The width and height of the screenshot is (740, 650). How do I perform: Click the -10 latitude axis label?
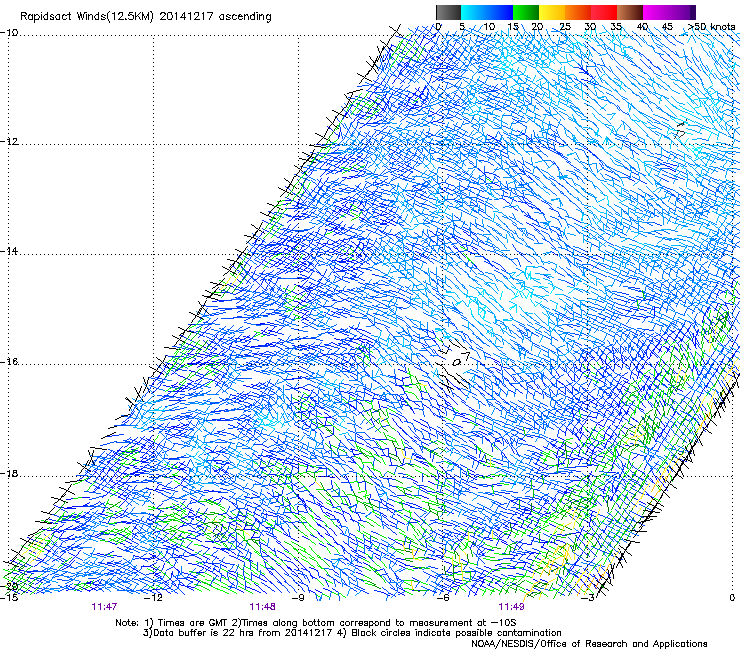click(9, 33)
